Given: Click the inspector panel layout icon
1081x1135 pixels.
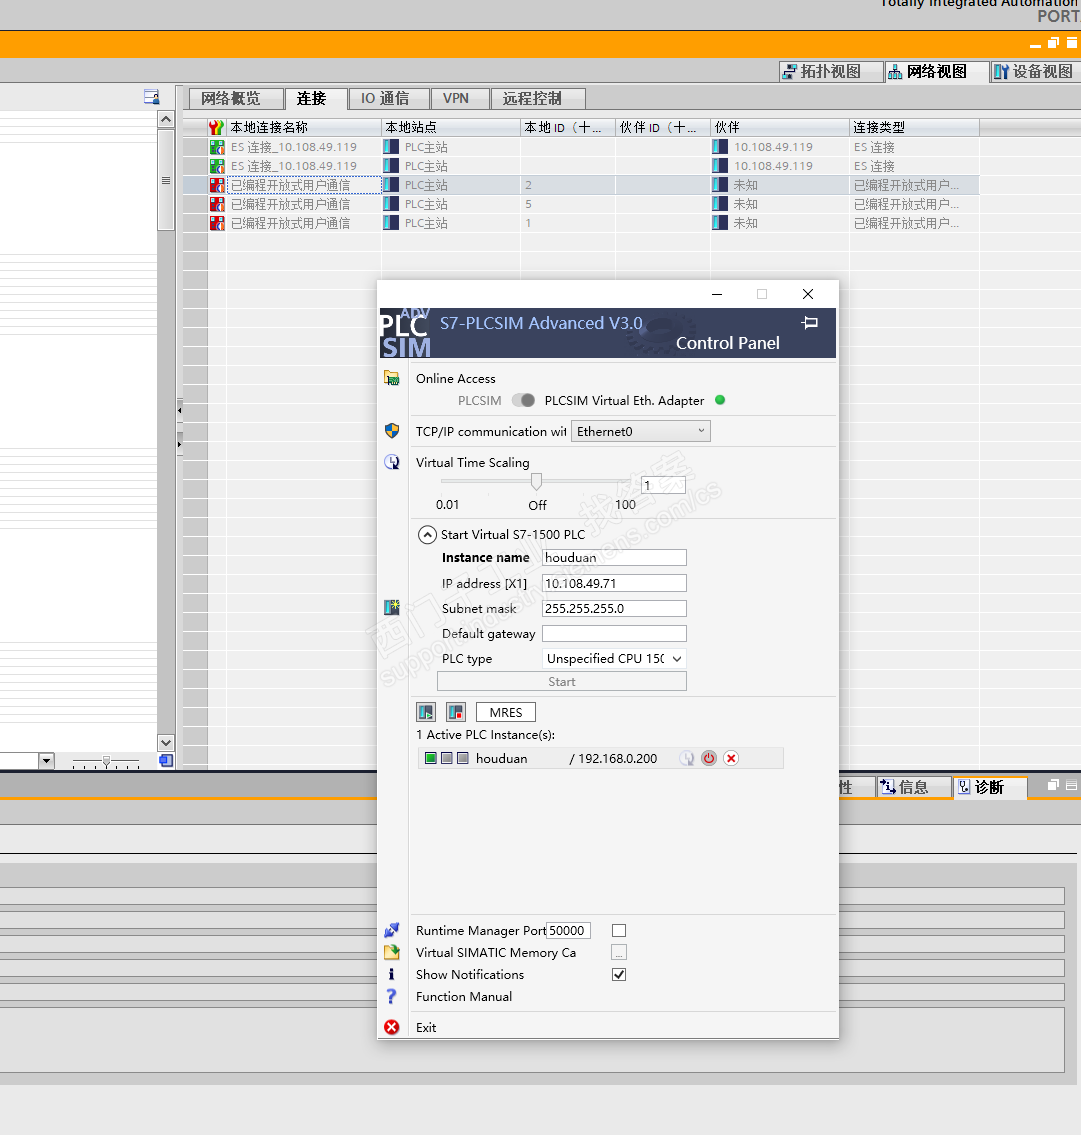Looking at the screenshot, I should (x=1071, y=785).
